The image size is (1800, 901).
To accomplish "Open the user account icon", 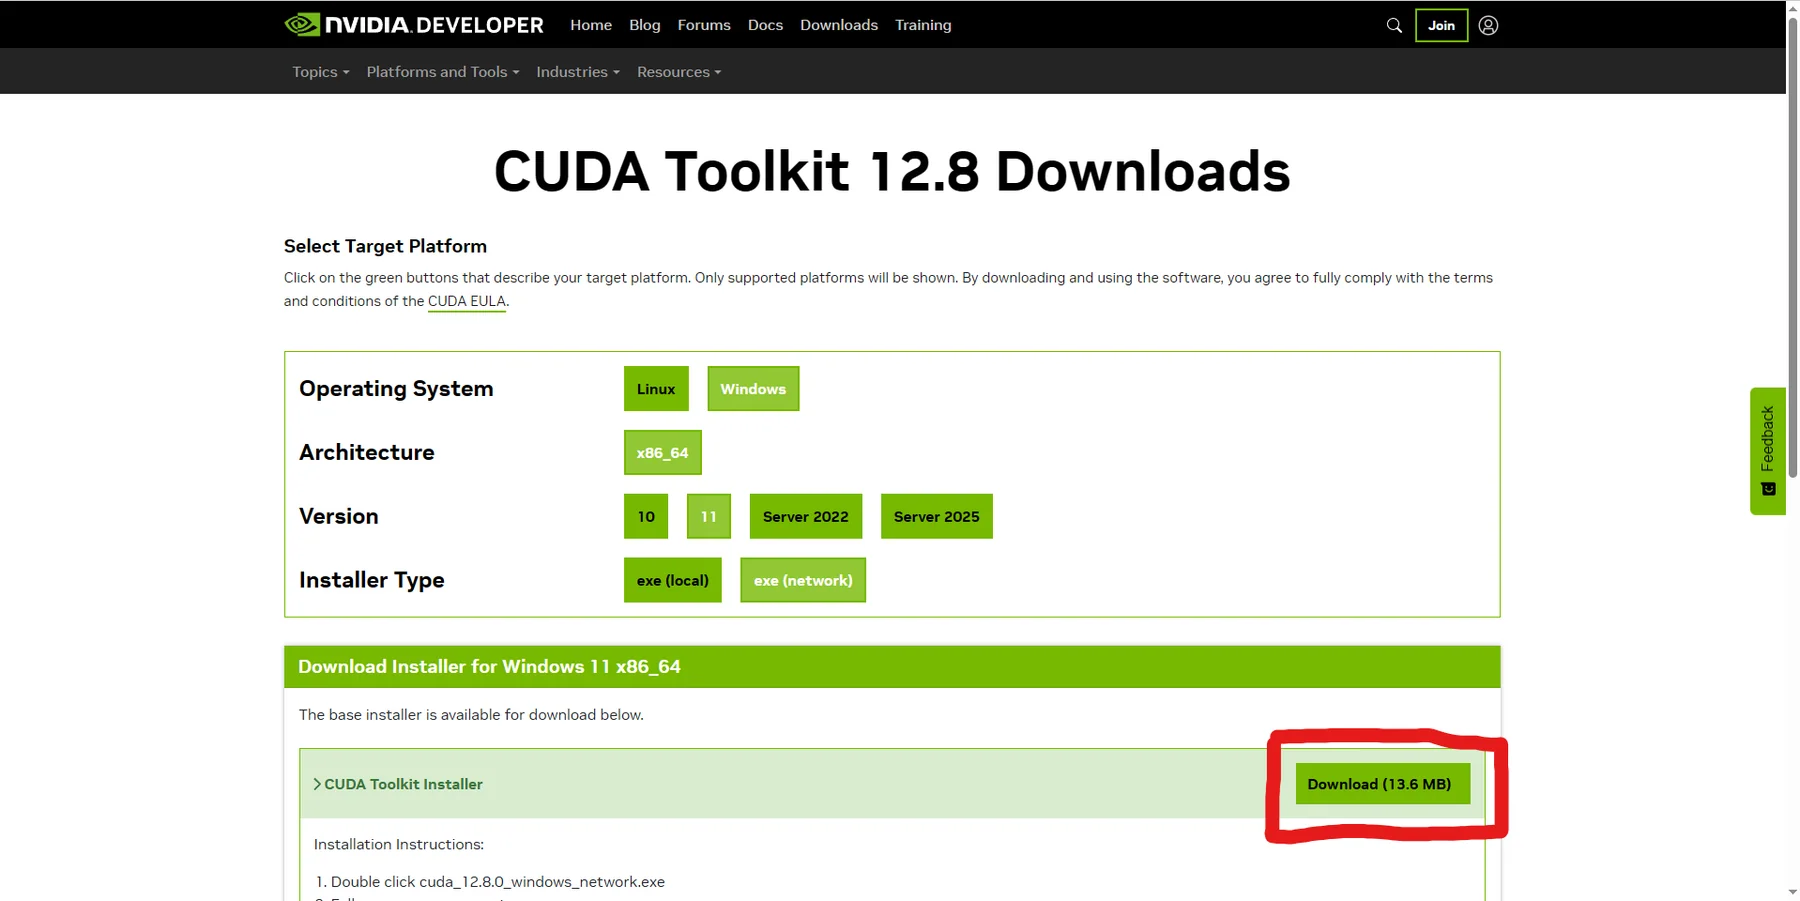I will click(x=1488, y=25).
